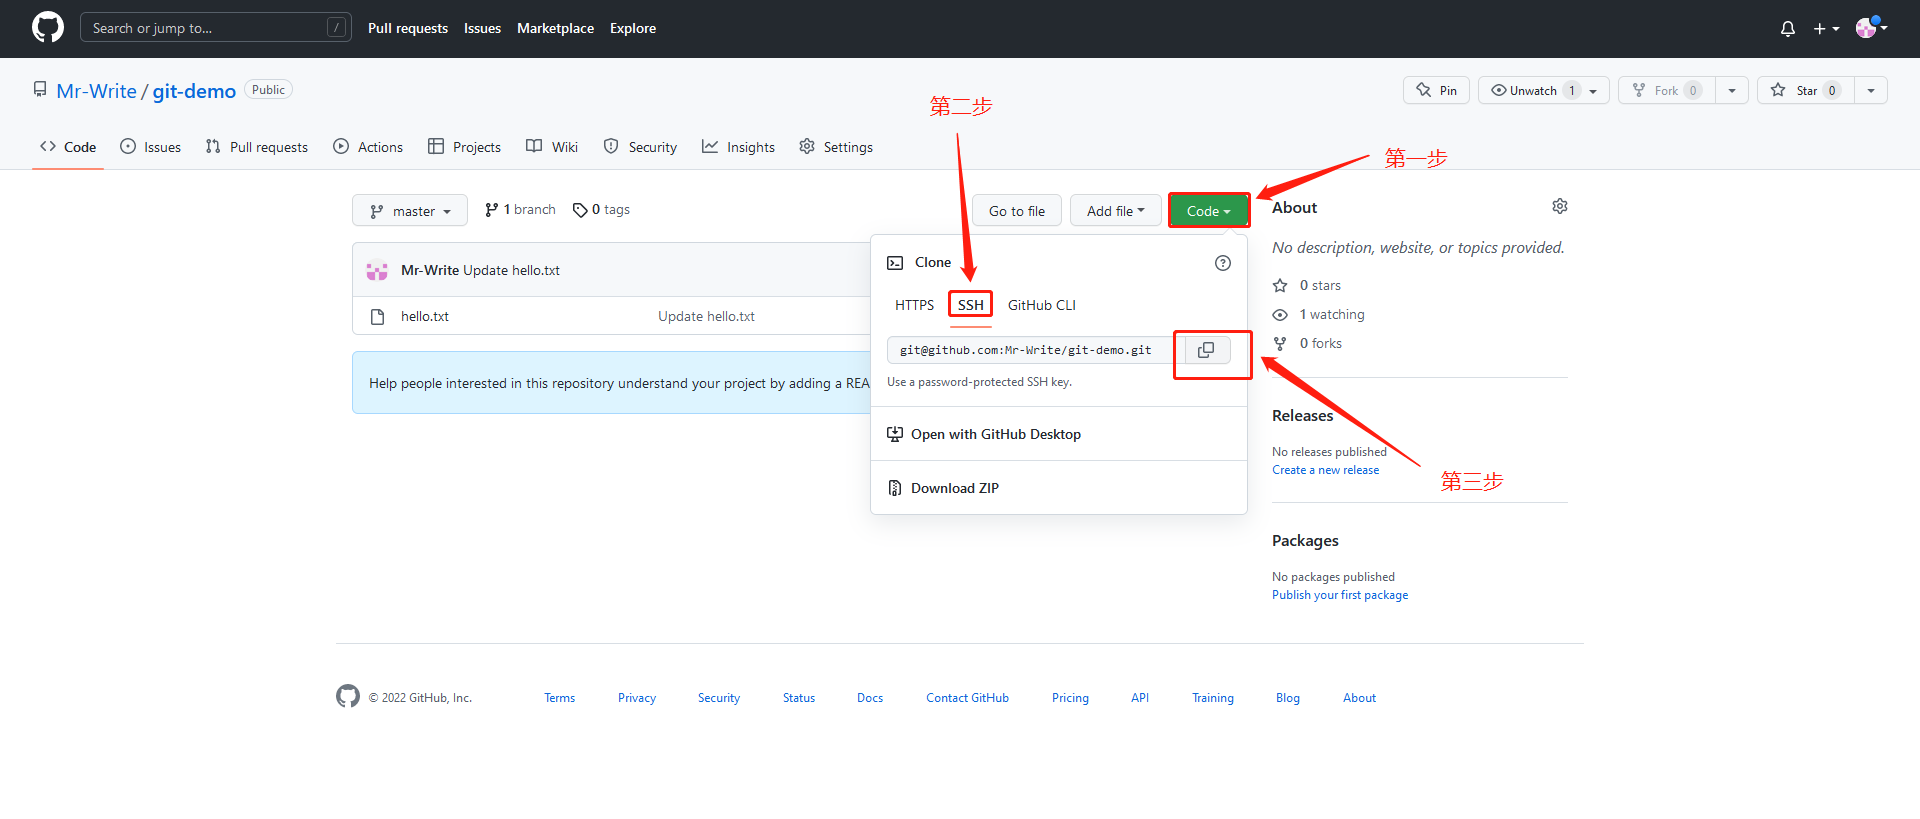Open the footer Docs link
Screen dimensions: 1920x819
(870, 698)
